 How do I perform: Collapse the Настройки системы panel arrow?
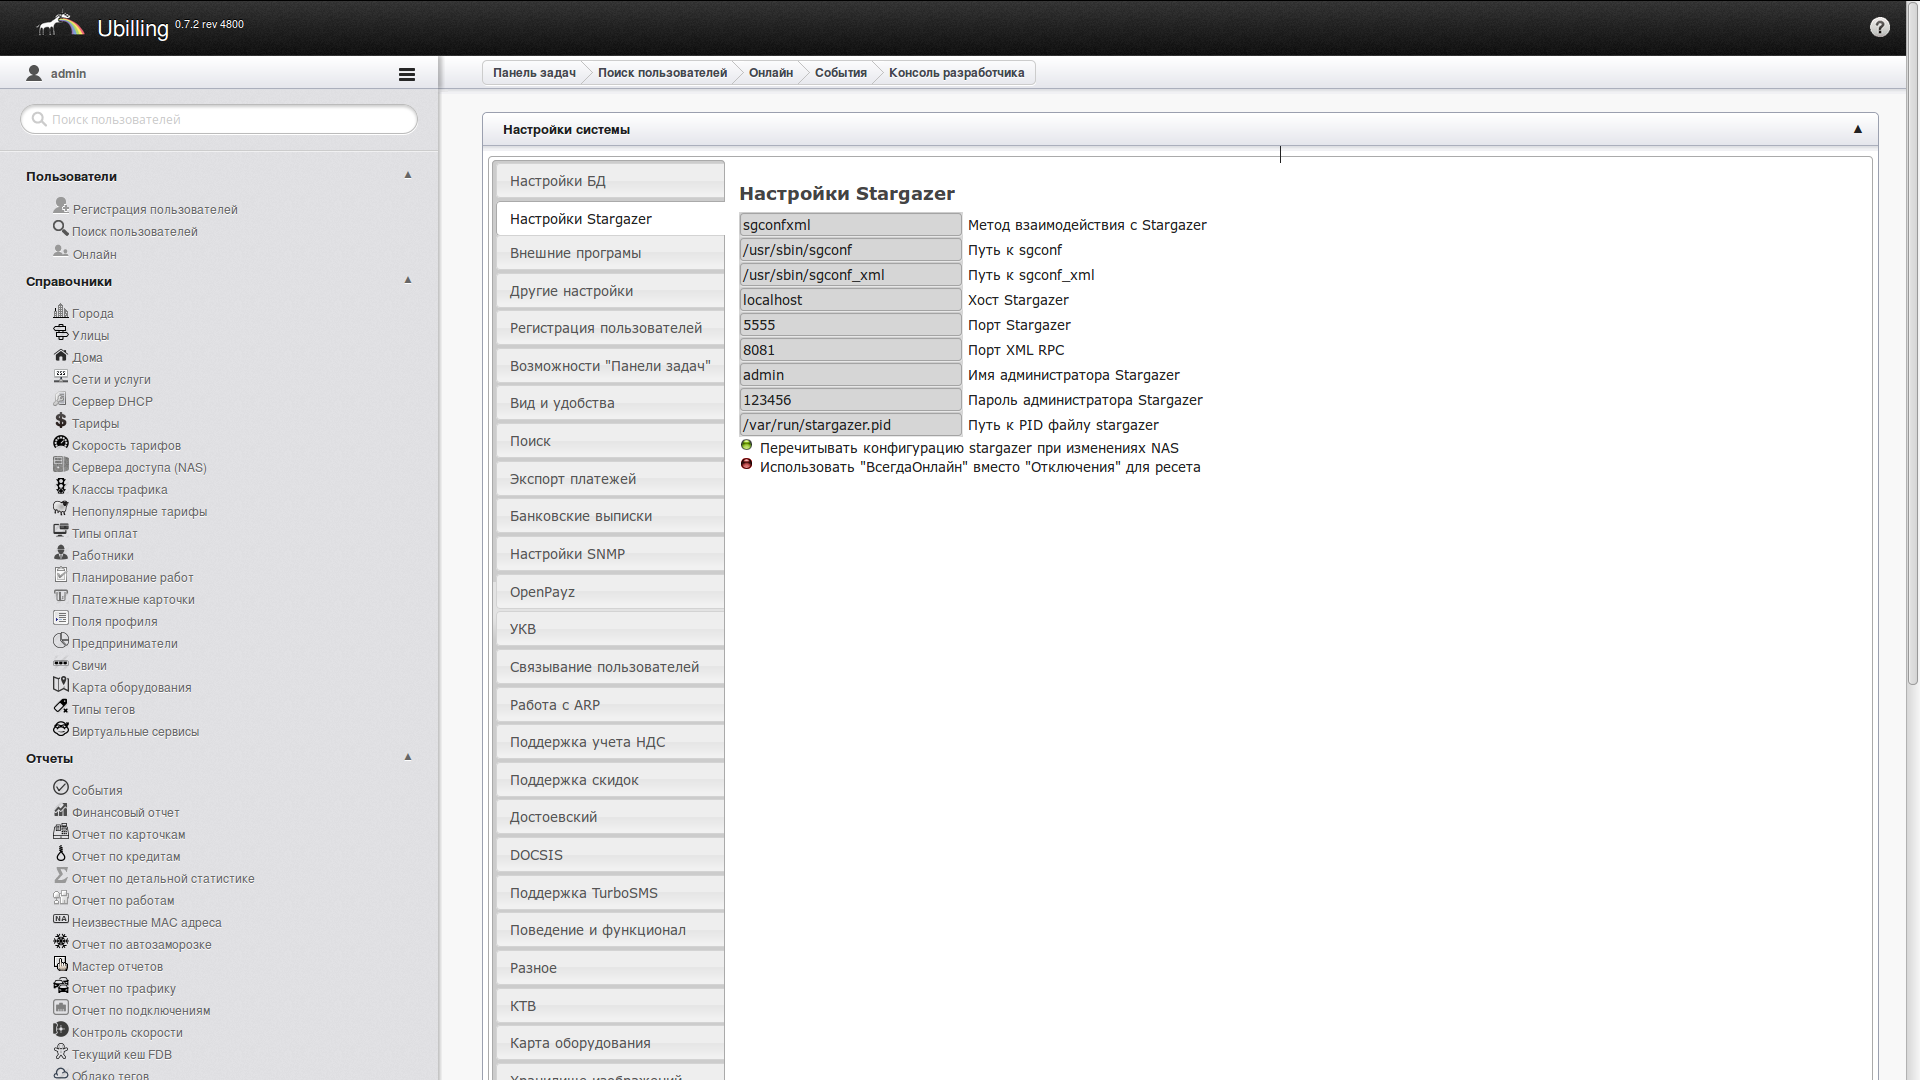tap(1858, 129)
